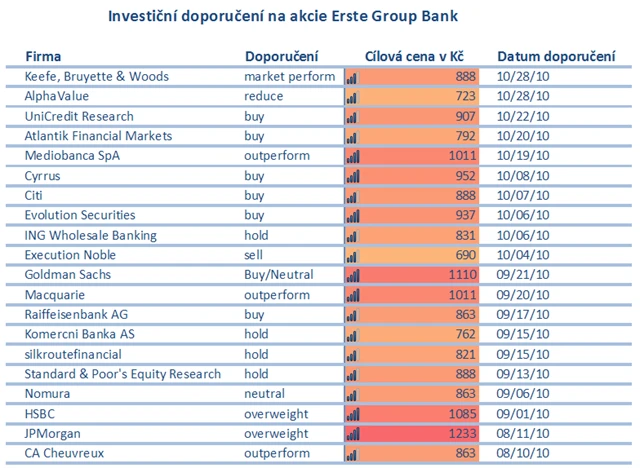Click the bar icon in the Citi row
Image resolution: width=640 pixels, height=468 pixels.
pyautogui.click(x=351, y=196)
